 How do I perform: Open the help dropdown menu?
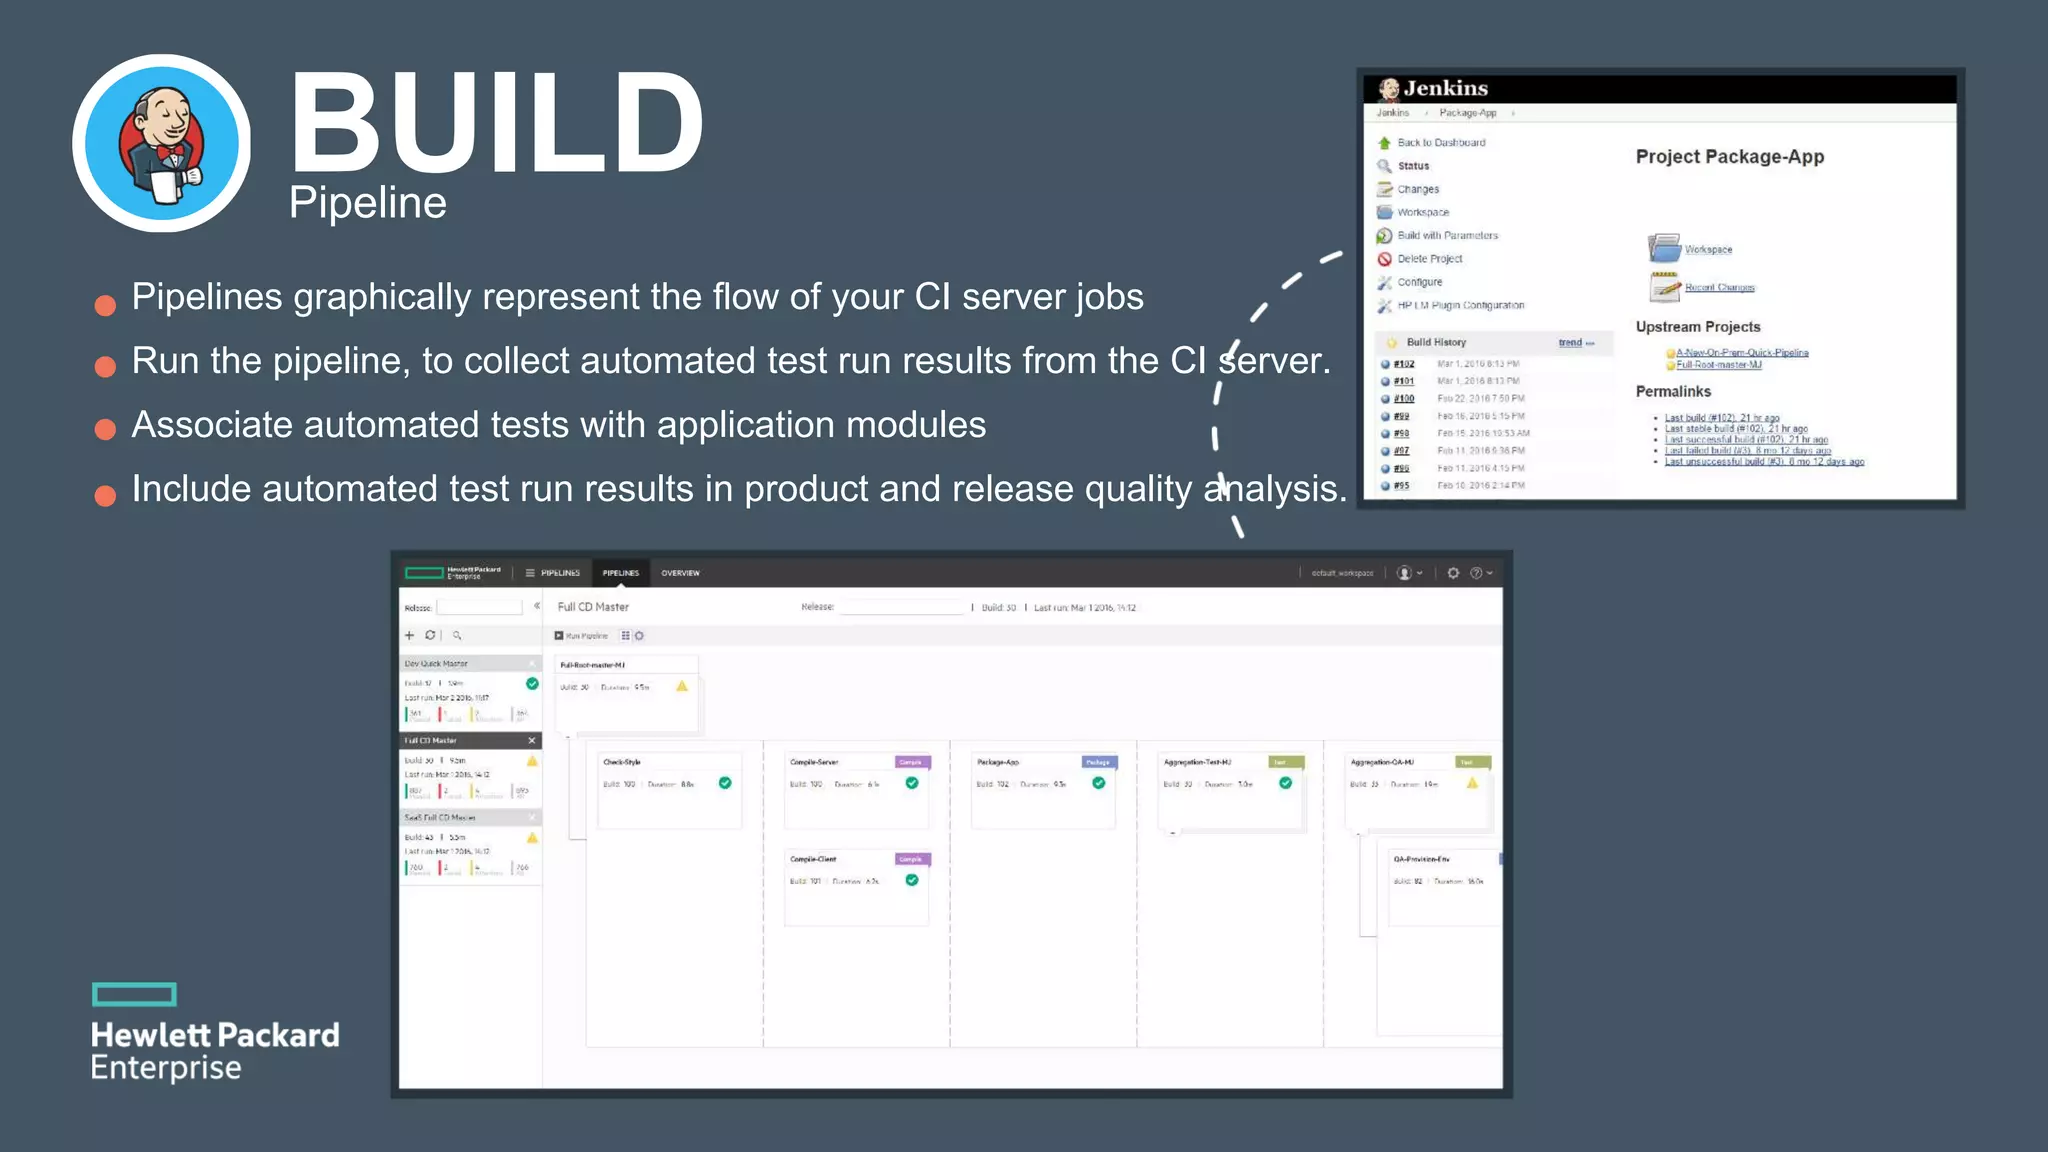(1481, 573)
